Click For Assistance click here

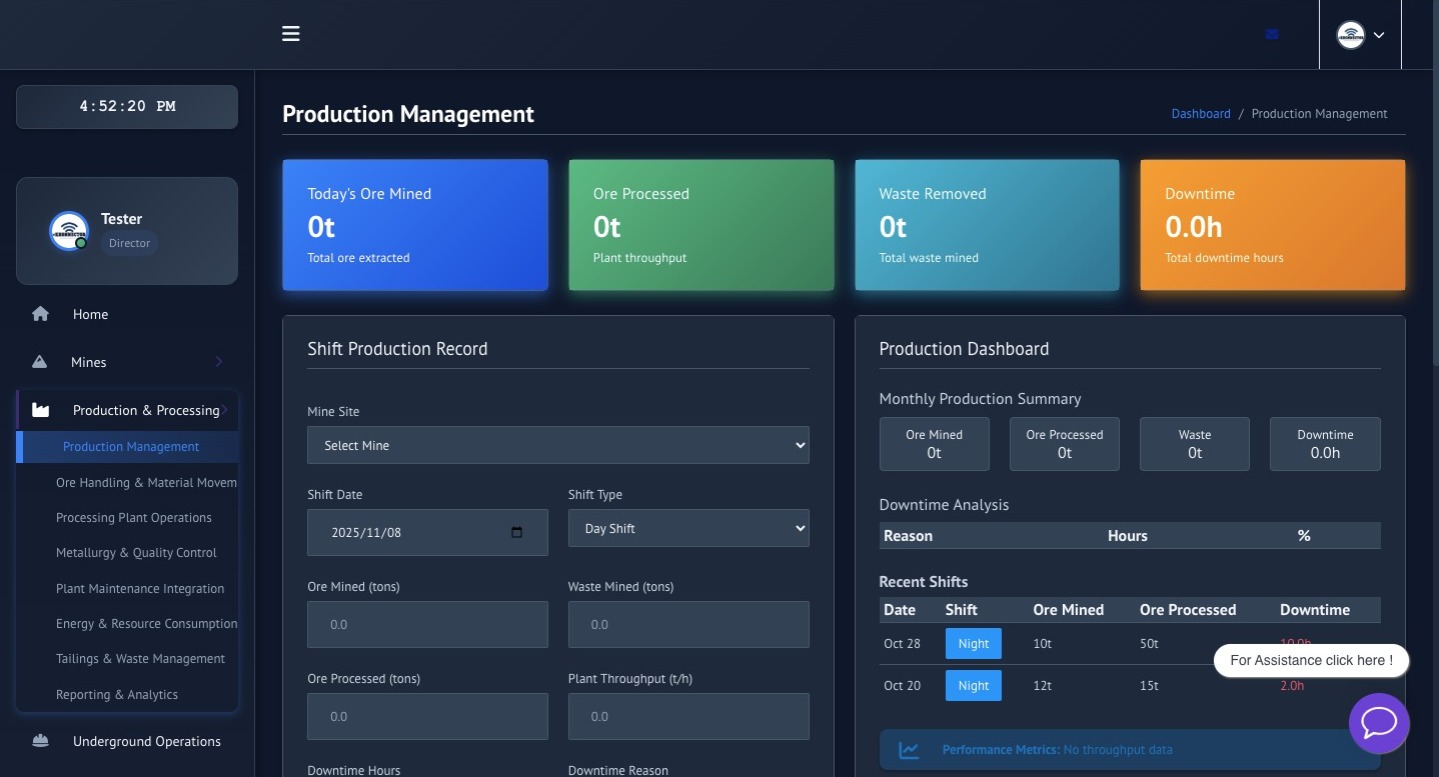tap(1310, 660)
